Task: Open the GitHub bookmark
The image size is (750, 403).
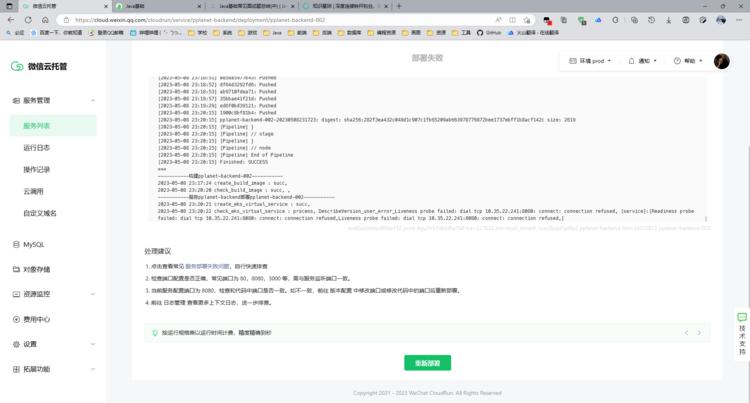Action: point(489,33)
